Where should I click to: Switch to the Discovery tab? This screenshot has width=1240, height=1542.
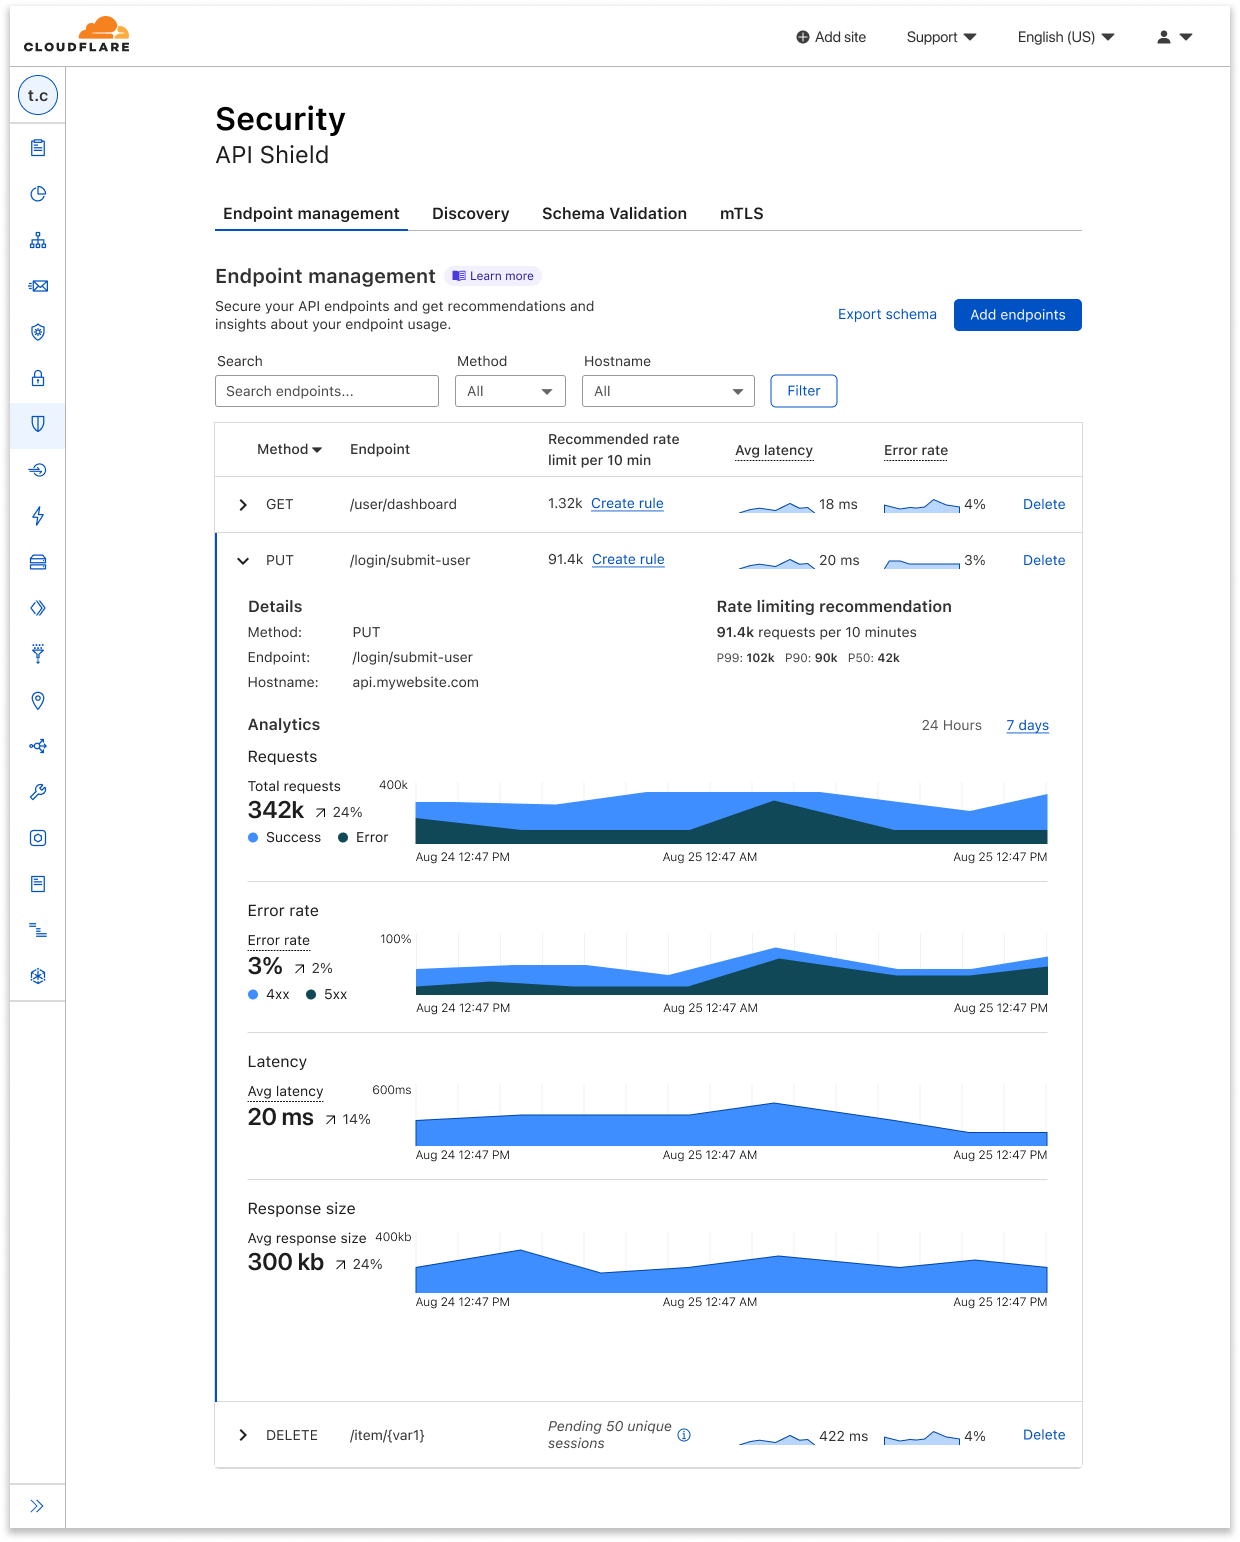[470, 214]
